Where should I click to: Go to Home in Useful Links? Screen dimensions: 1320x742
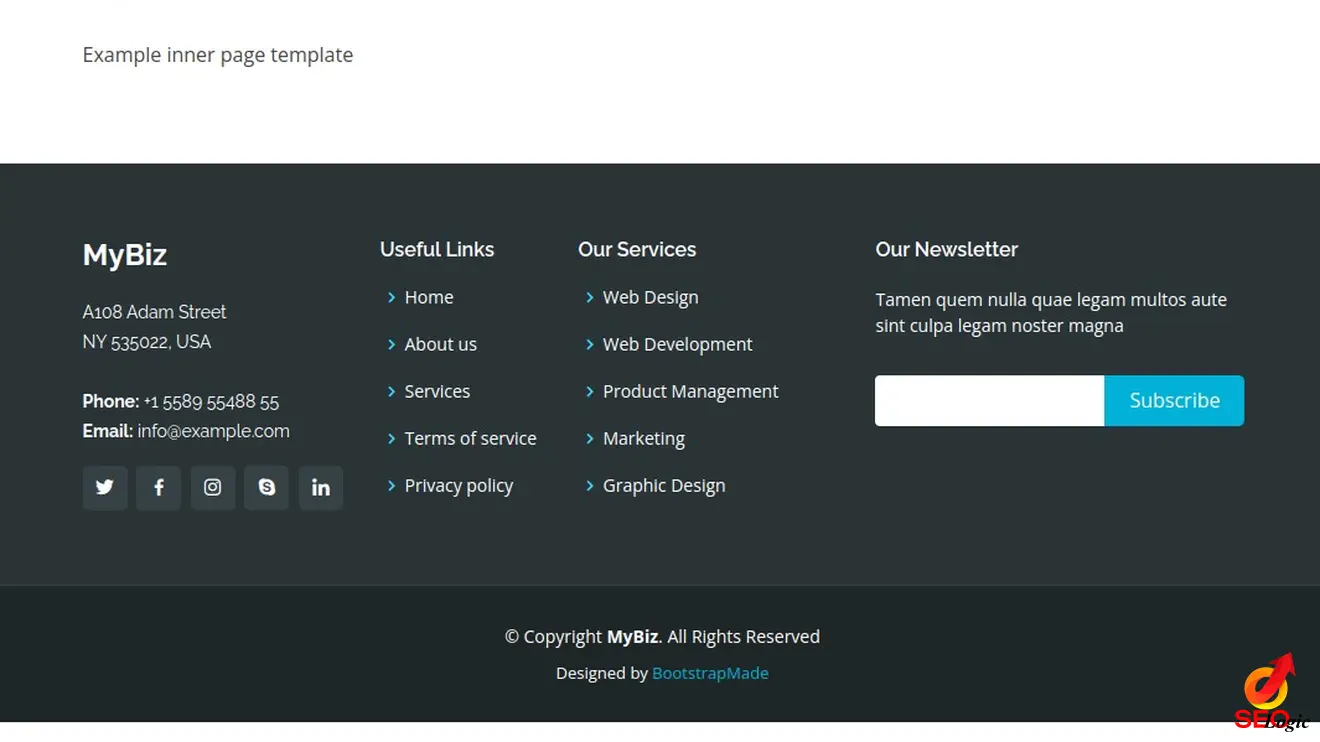pos(429,297)
